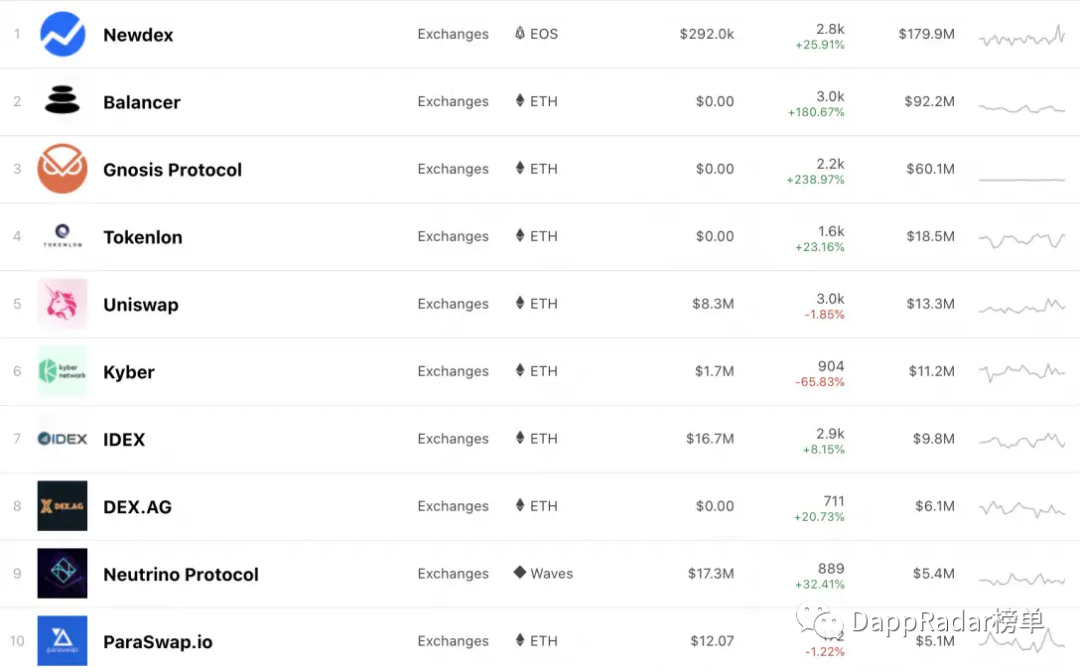Screen dimensions: 1080x672
Task: Open the Newdex blue logo icon
Action: pos(62,34)
